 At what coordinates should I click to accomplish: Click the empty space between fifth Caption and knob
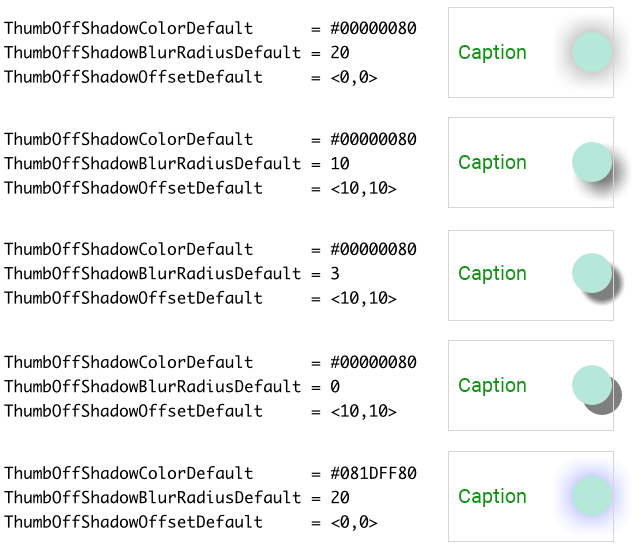(549, 496)
